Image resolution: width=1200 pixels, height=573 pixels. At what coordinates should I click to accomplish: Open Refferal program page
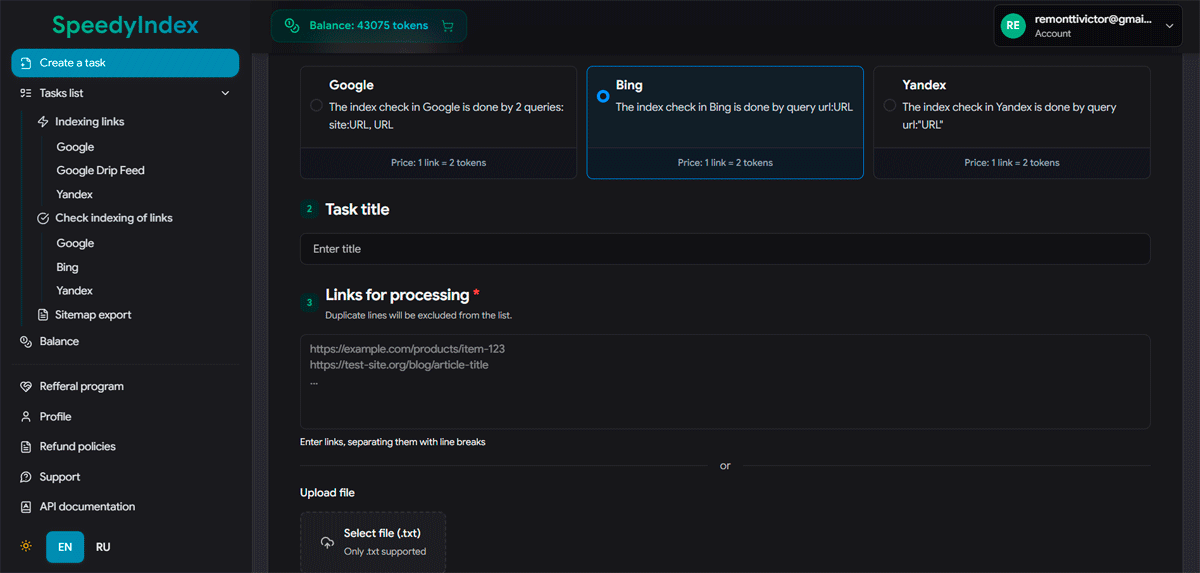click(82, 387)
